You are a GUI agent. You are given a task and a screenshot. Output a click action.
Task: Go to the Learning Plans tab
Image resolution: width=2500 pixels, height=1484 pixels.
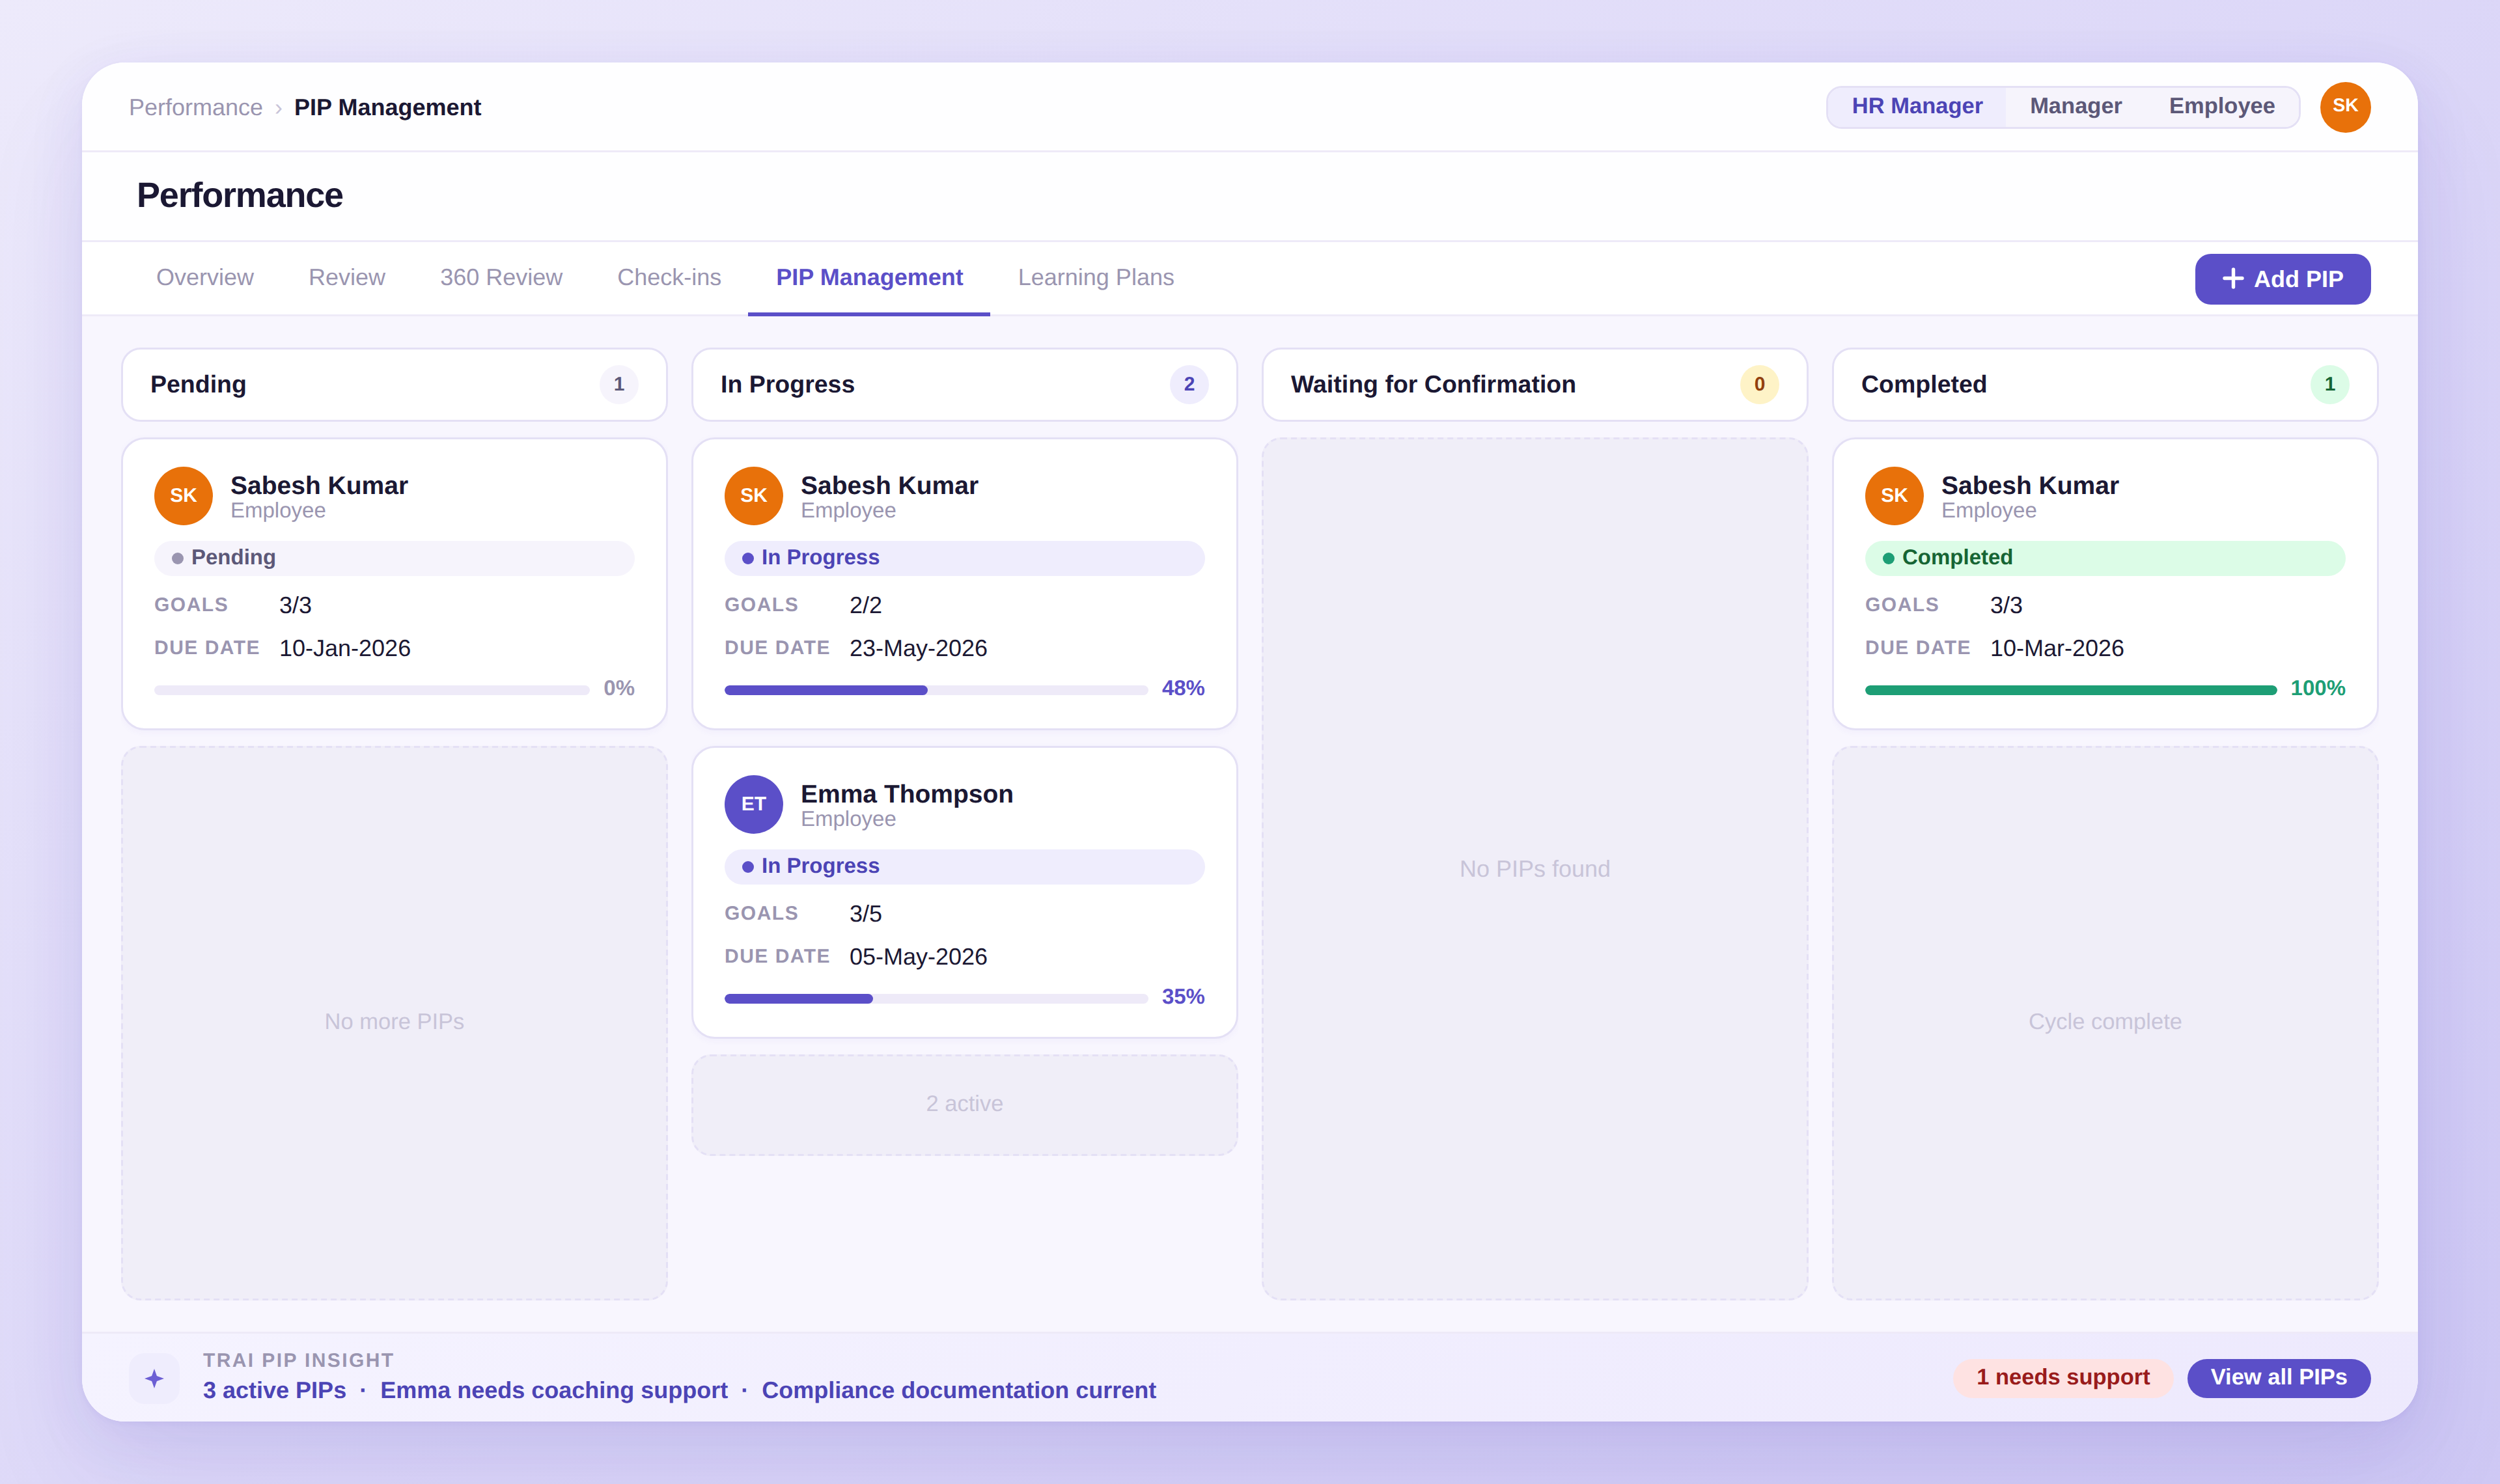(x=1095, y=278)
